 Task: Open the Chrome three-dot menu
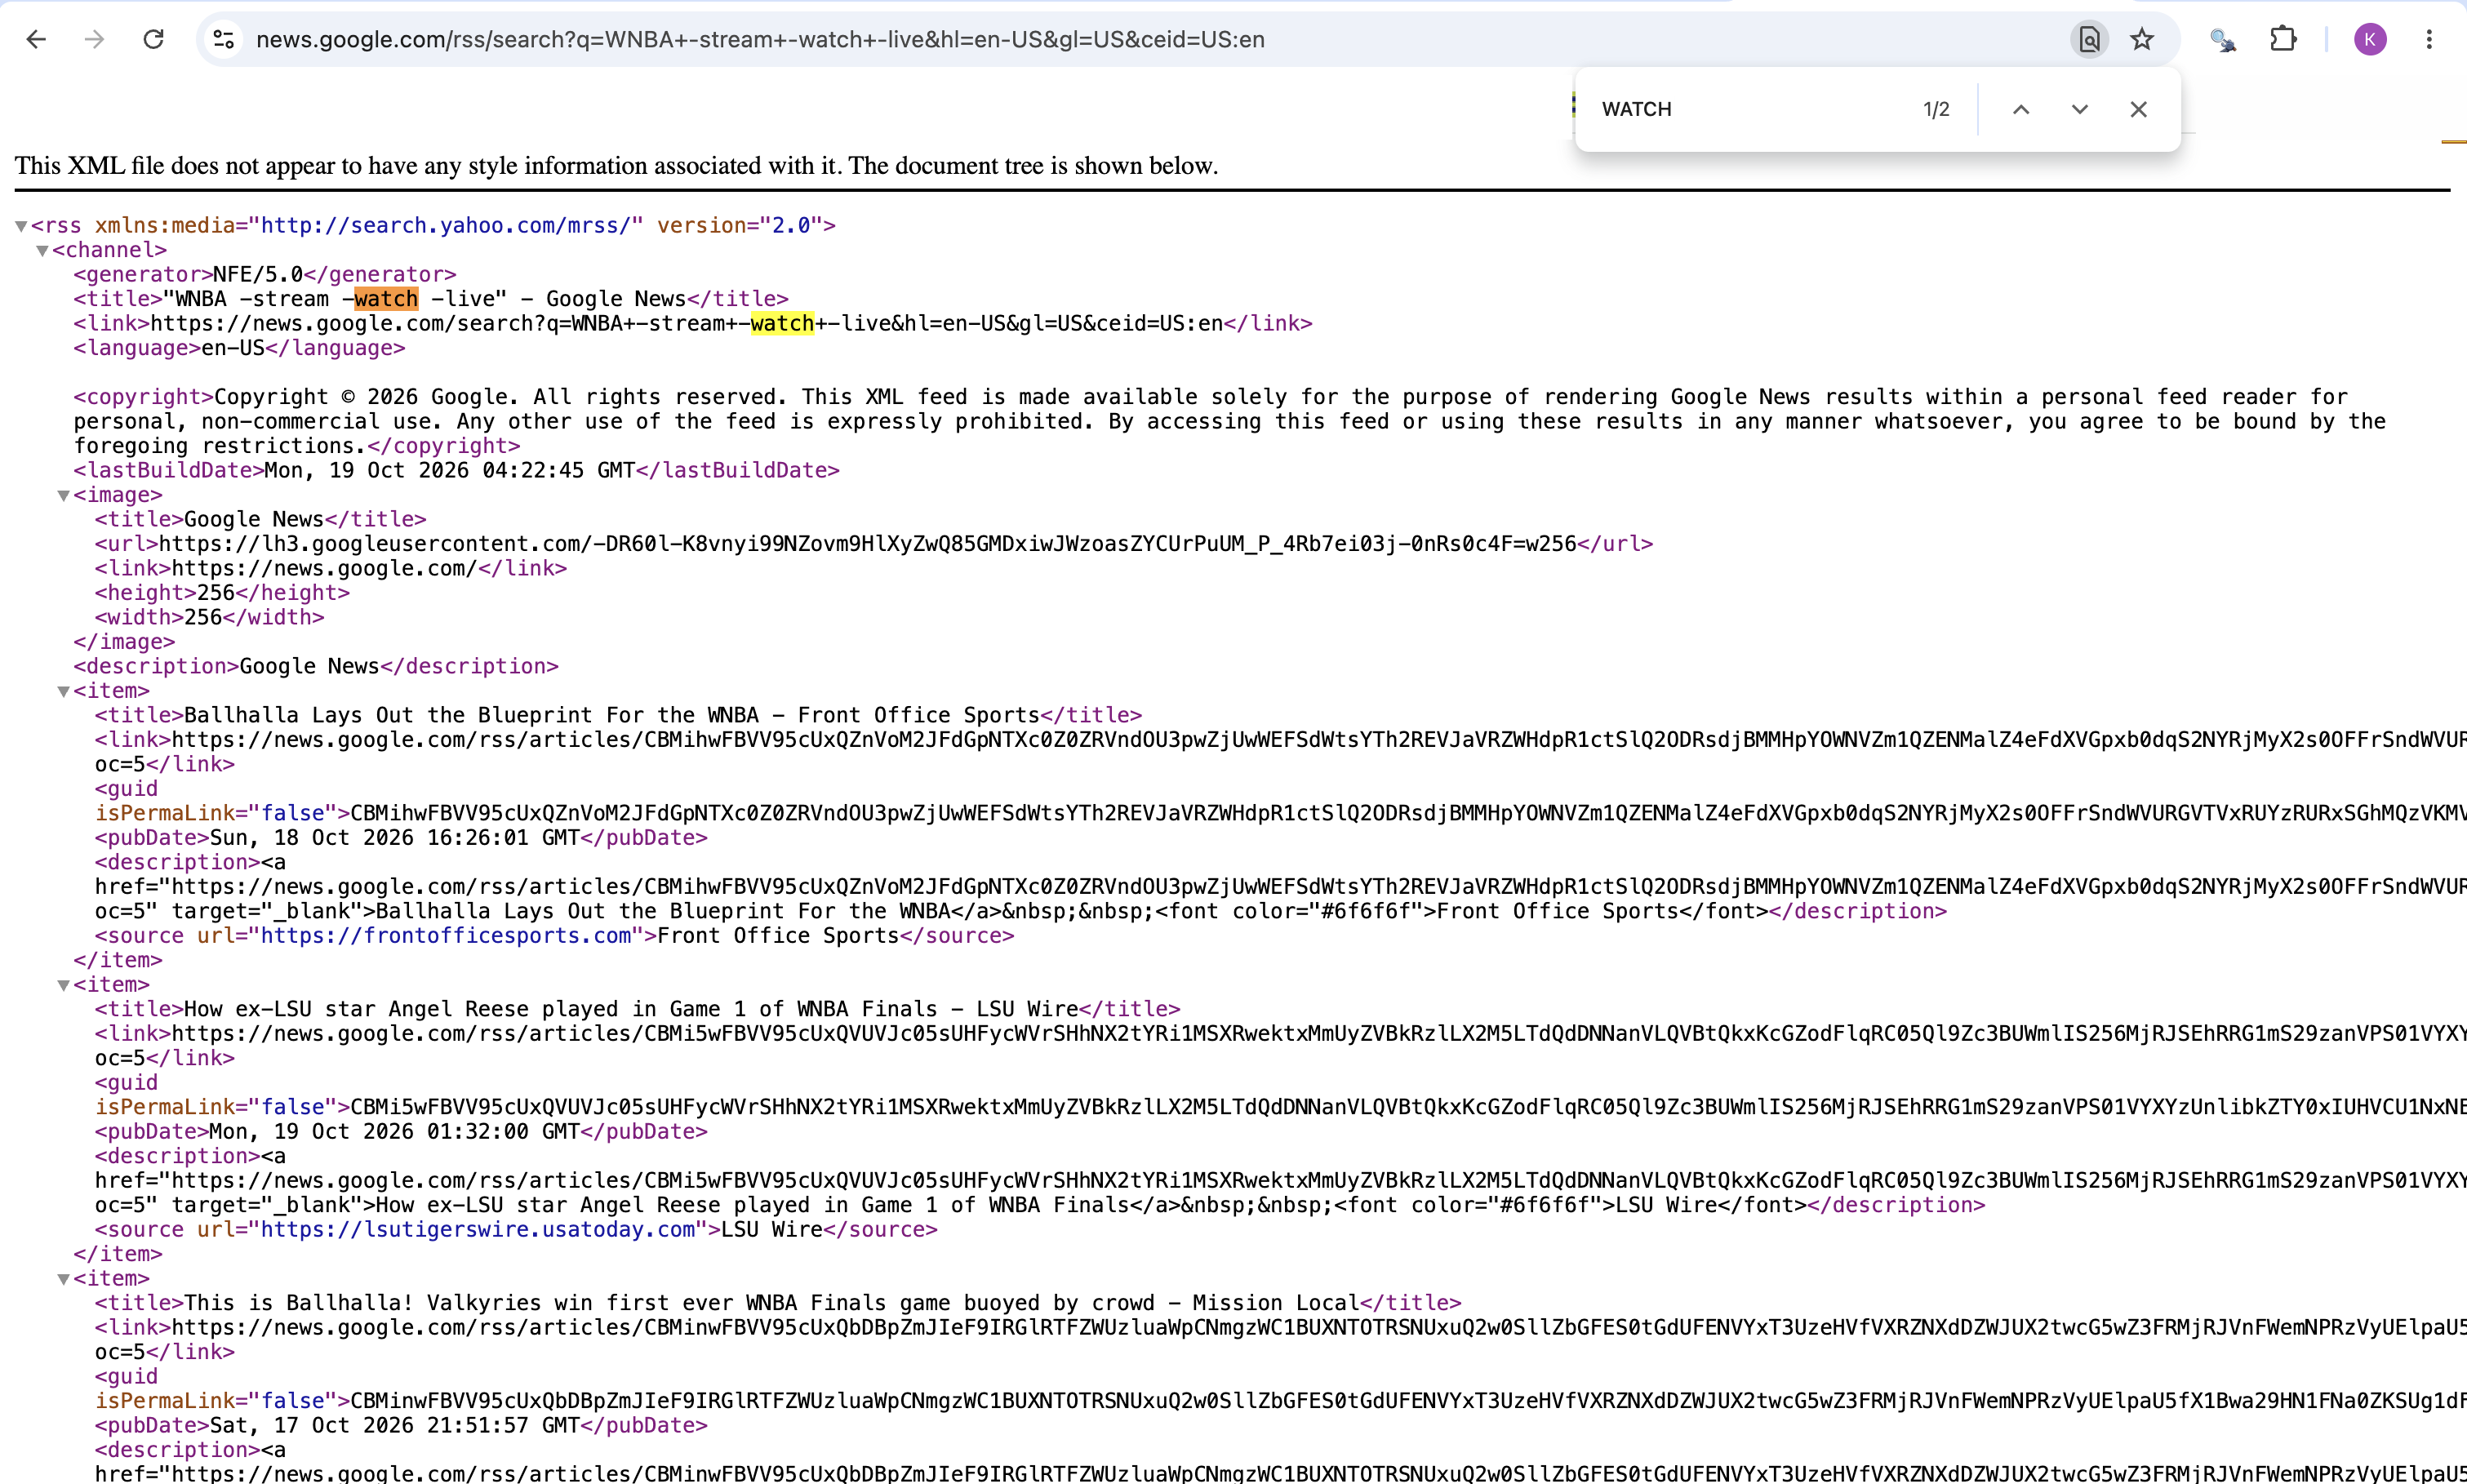[x=2429, y=39]
